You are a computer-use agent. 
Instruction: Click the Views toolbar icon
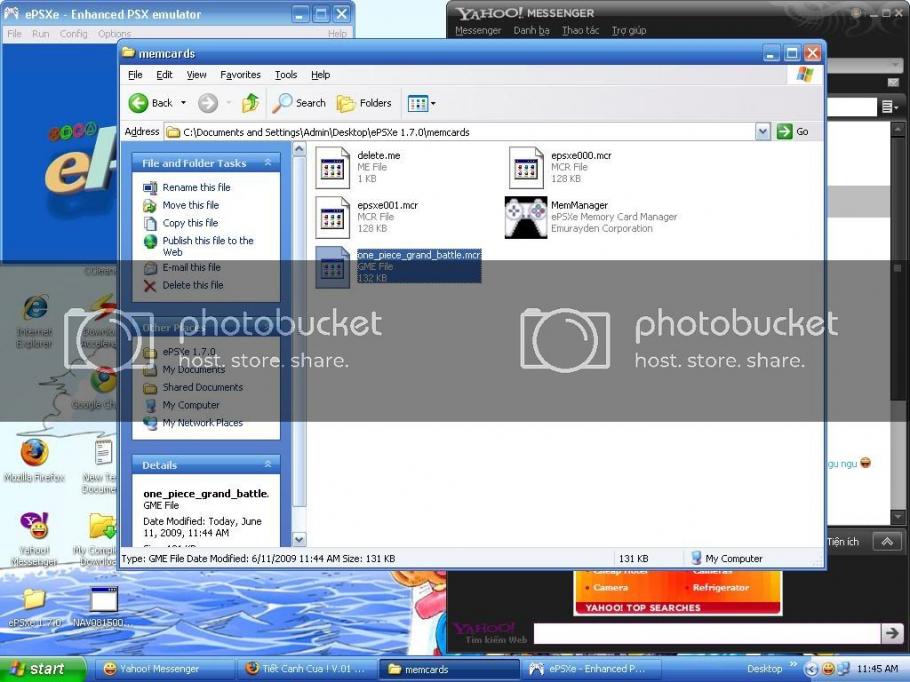[x=416, y=103]
